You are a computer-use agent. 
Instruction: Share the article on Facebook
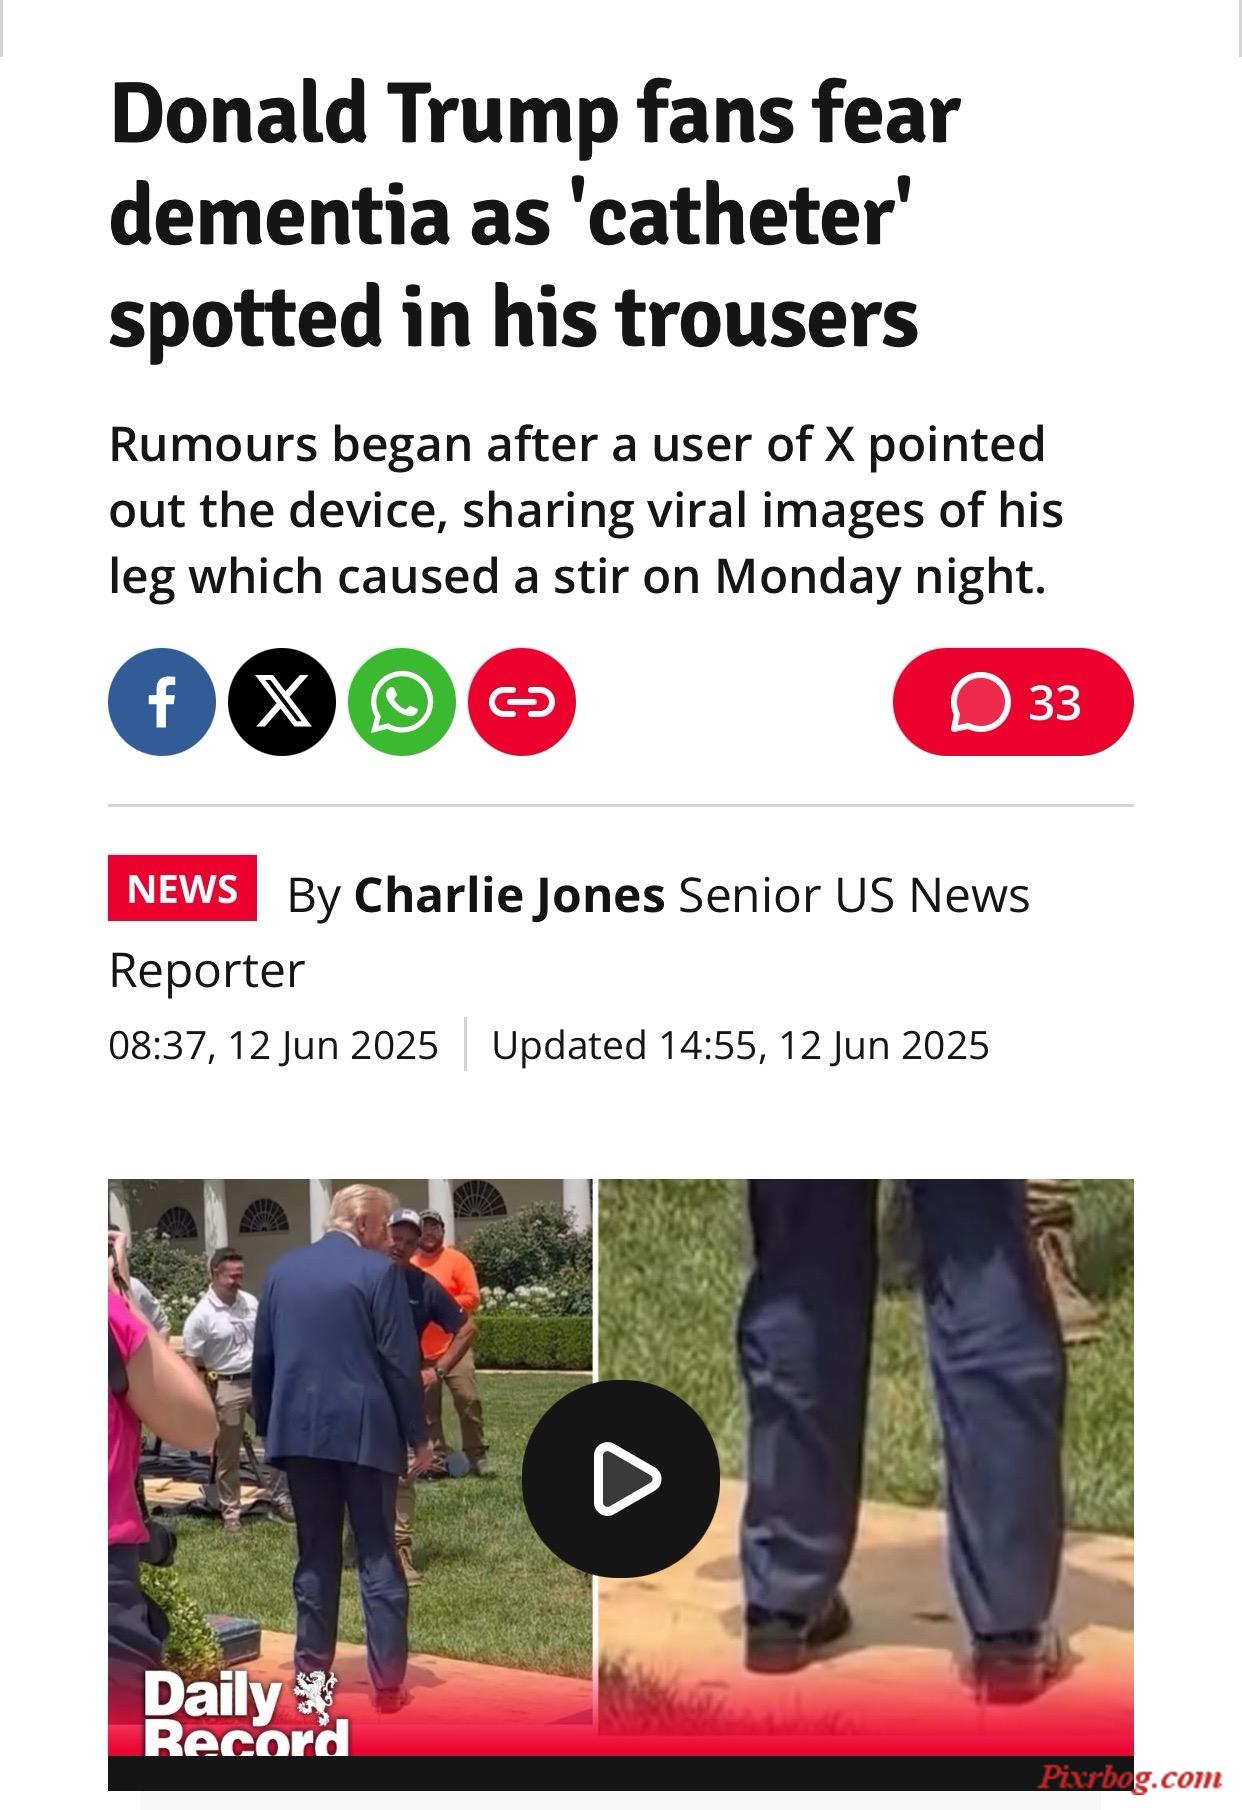[162, 701]
